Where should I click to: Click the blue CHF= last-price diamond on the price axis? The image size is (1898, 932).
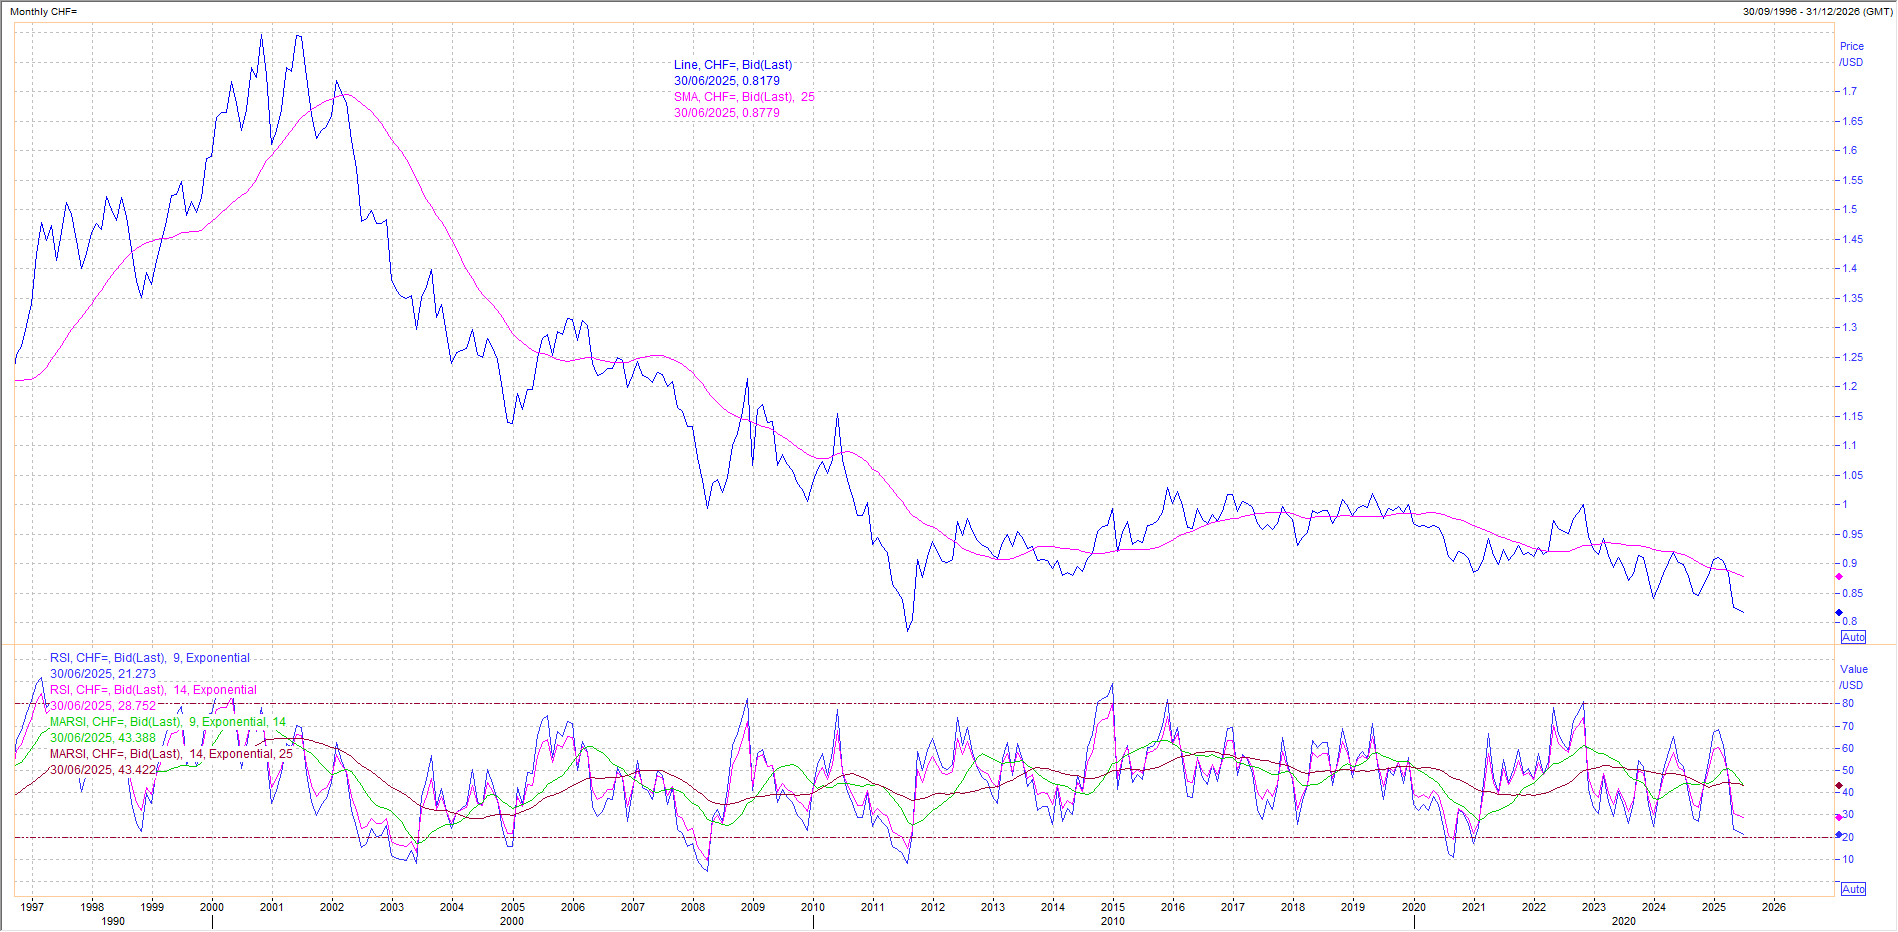click(x=1838, y=612)
